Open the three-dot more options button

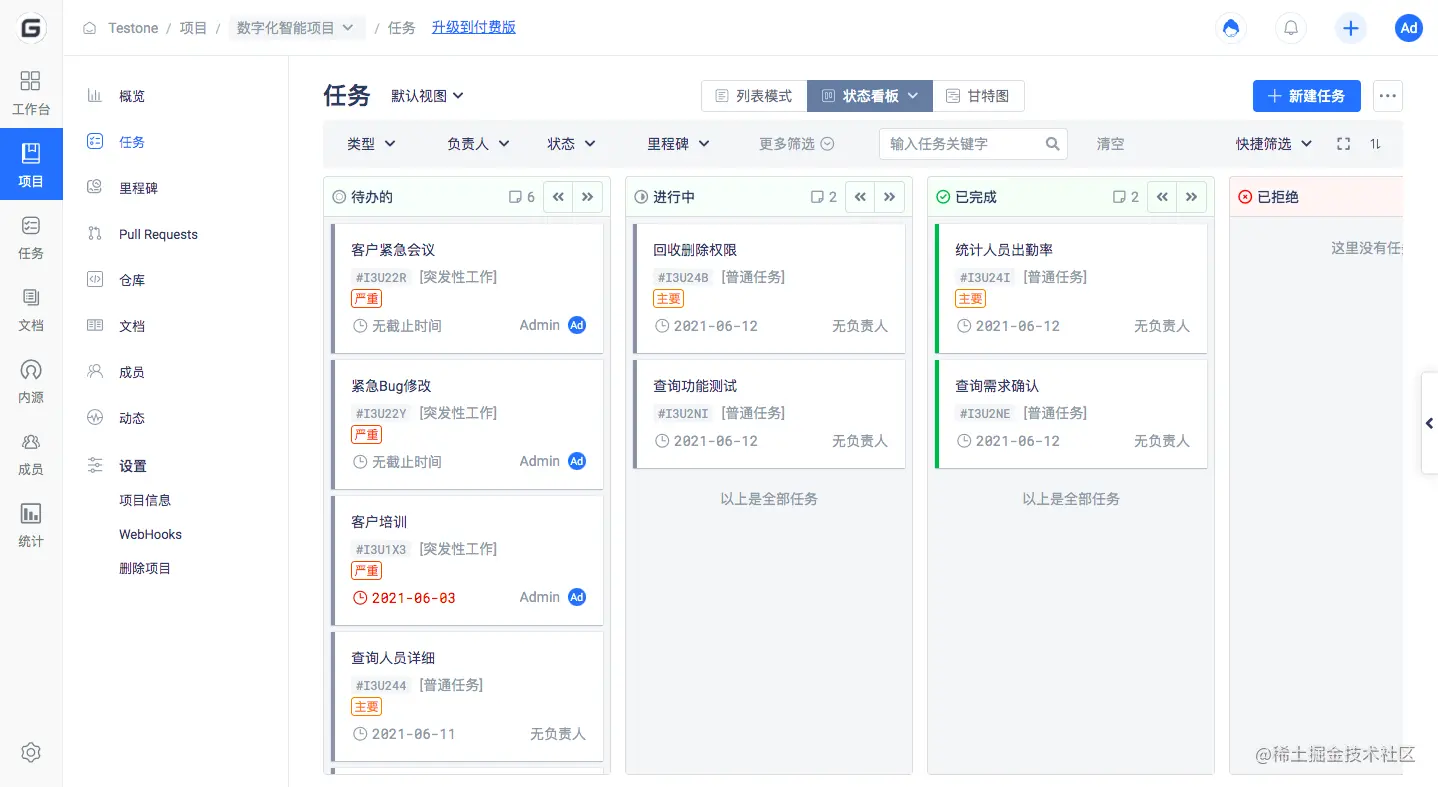(1387, 96)
